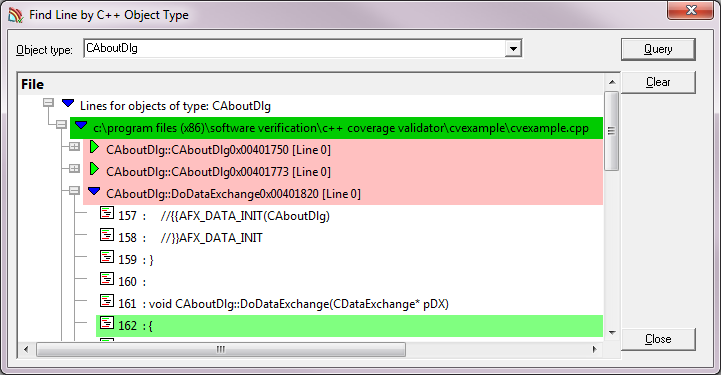This screenshot has height=375, width=721.
Task: Click the source line icon for line 161
Action: coord(107,301)
